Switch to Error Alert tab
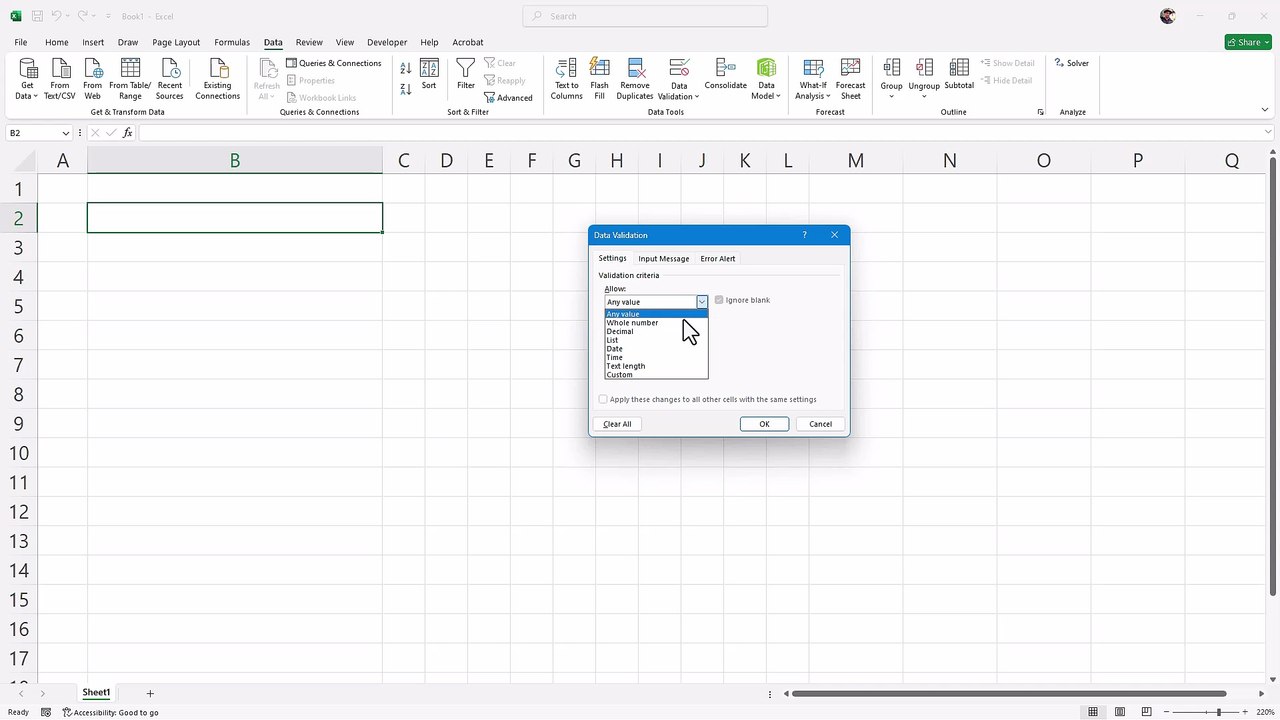The width and height of the screenshot is (1280, 720). pos(718,258)
